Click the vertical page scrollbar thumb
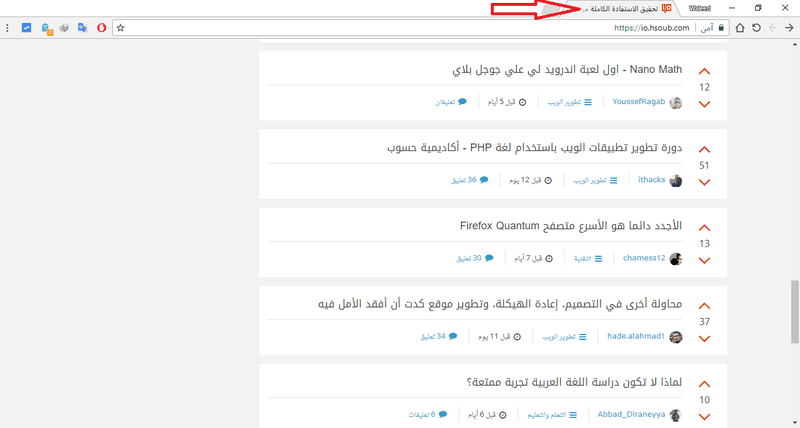Viewport: 800px width, 428px height. click(x=794, y=311)
